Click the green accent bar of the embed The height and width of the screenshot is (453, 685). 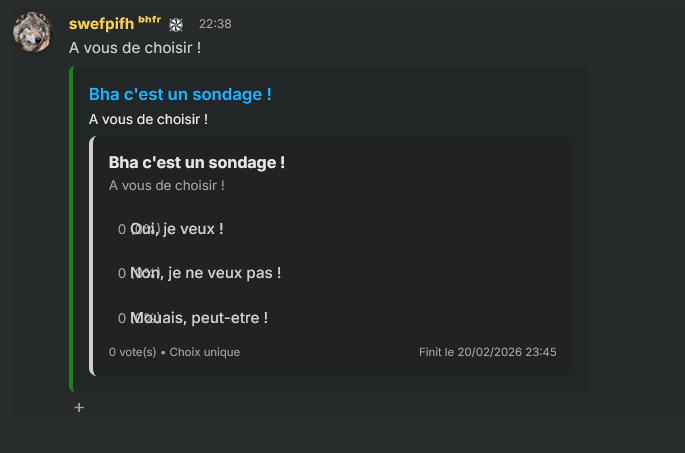click(71, 228)
